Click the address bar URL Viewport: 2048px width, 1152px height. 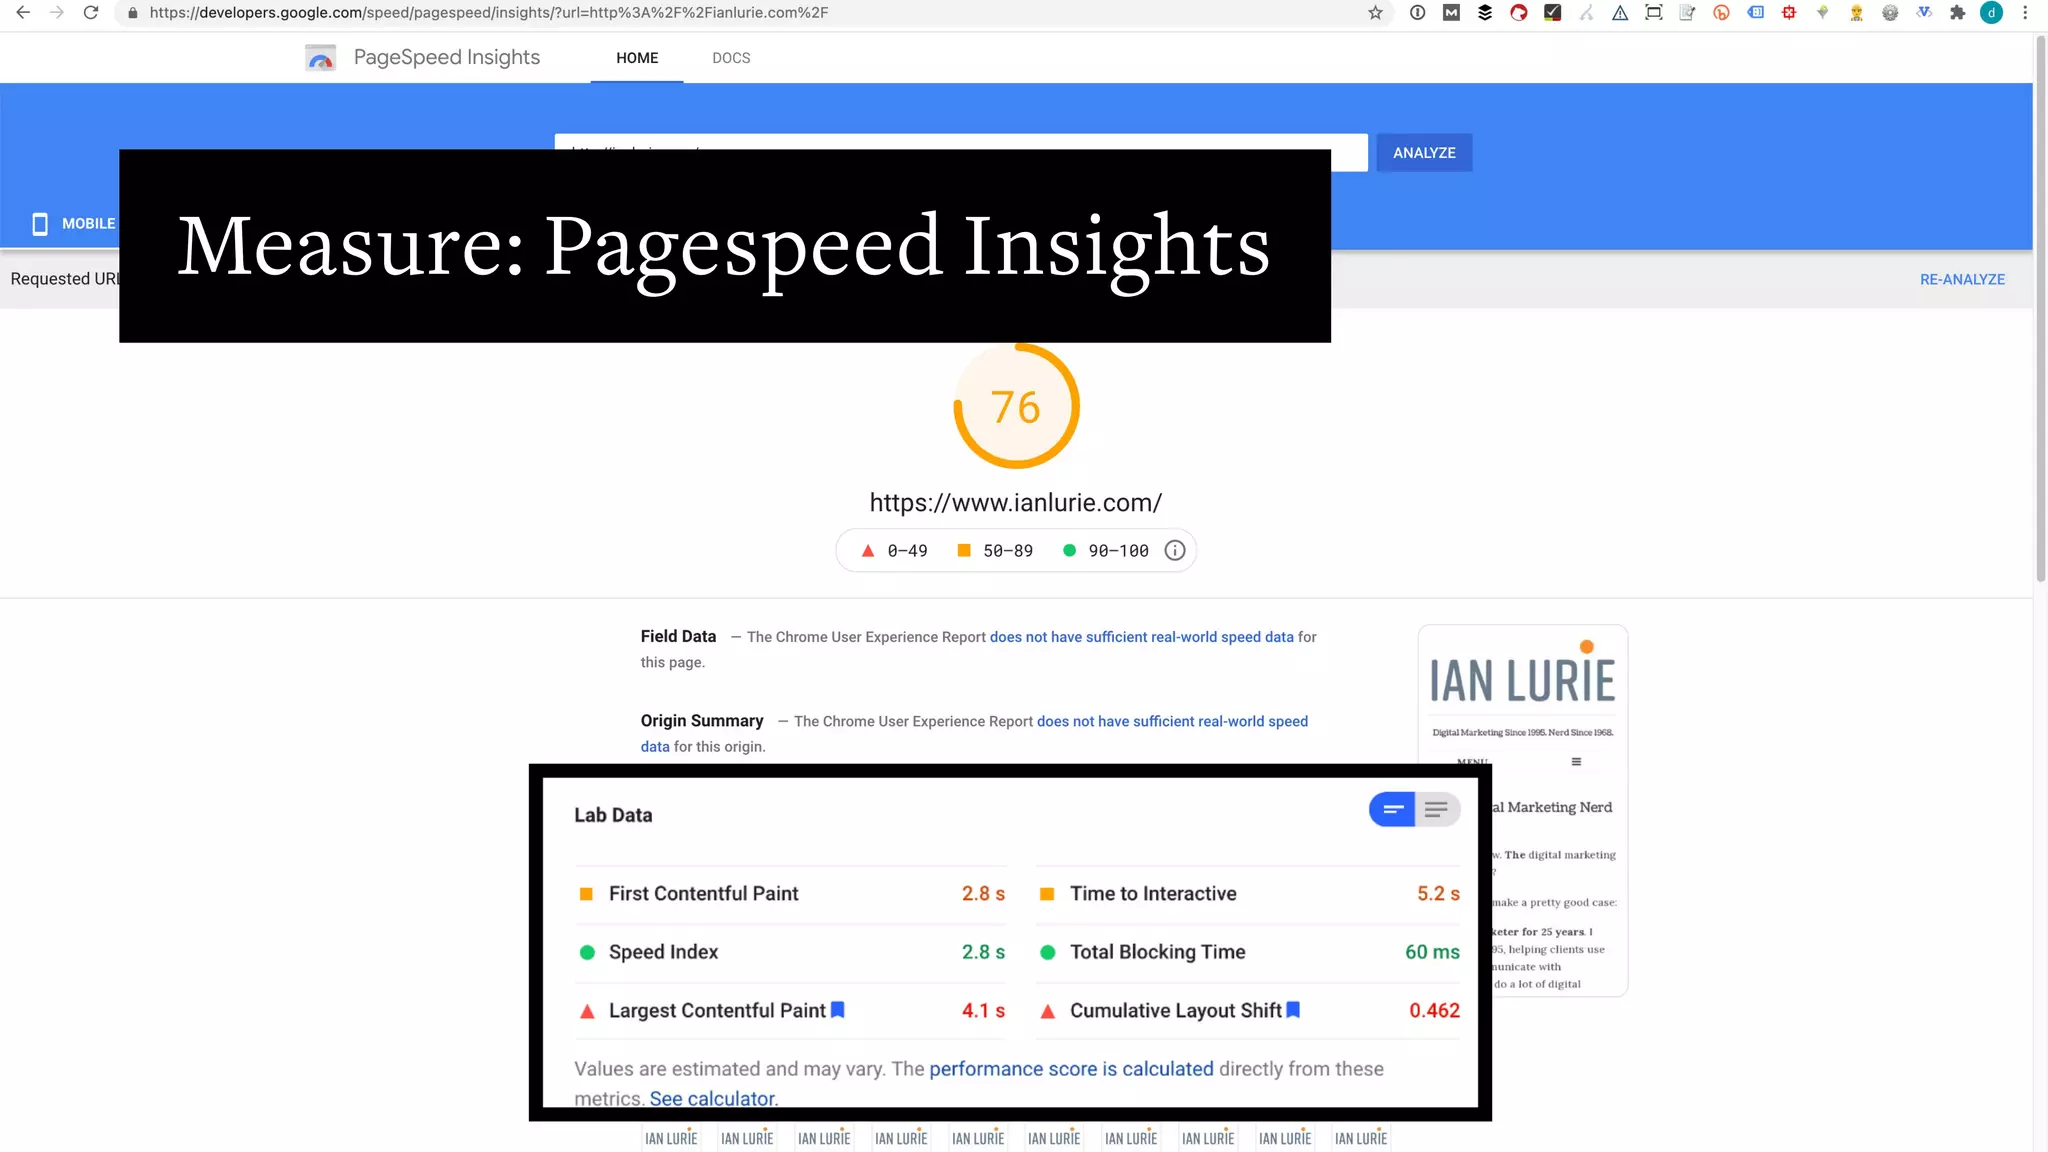(489, 13)
